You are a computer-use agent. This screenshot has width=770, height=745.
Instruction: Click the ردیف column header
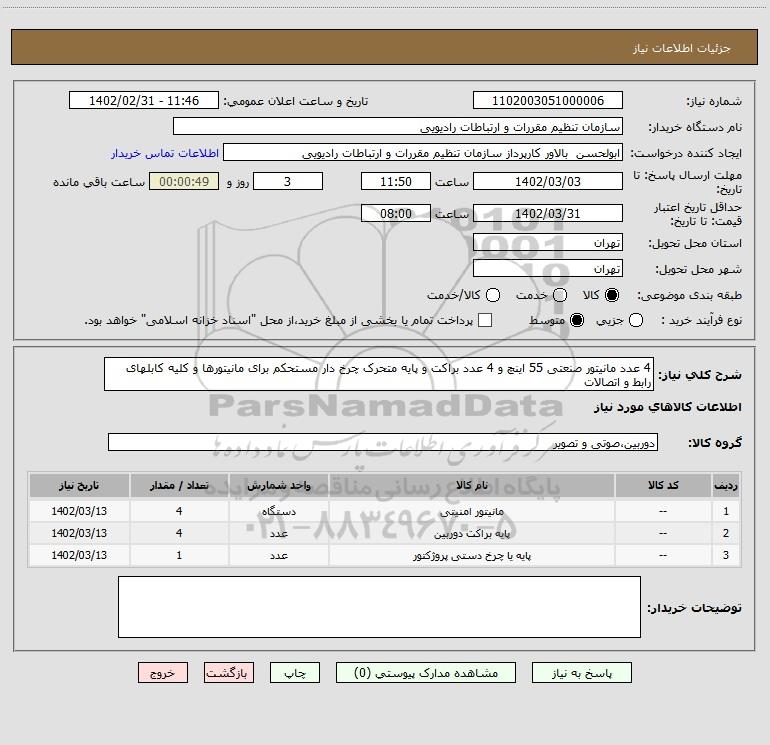click(726, 485)
